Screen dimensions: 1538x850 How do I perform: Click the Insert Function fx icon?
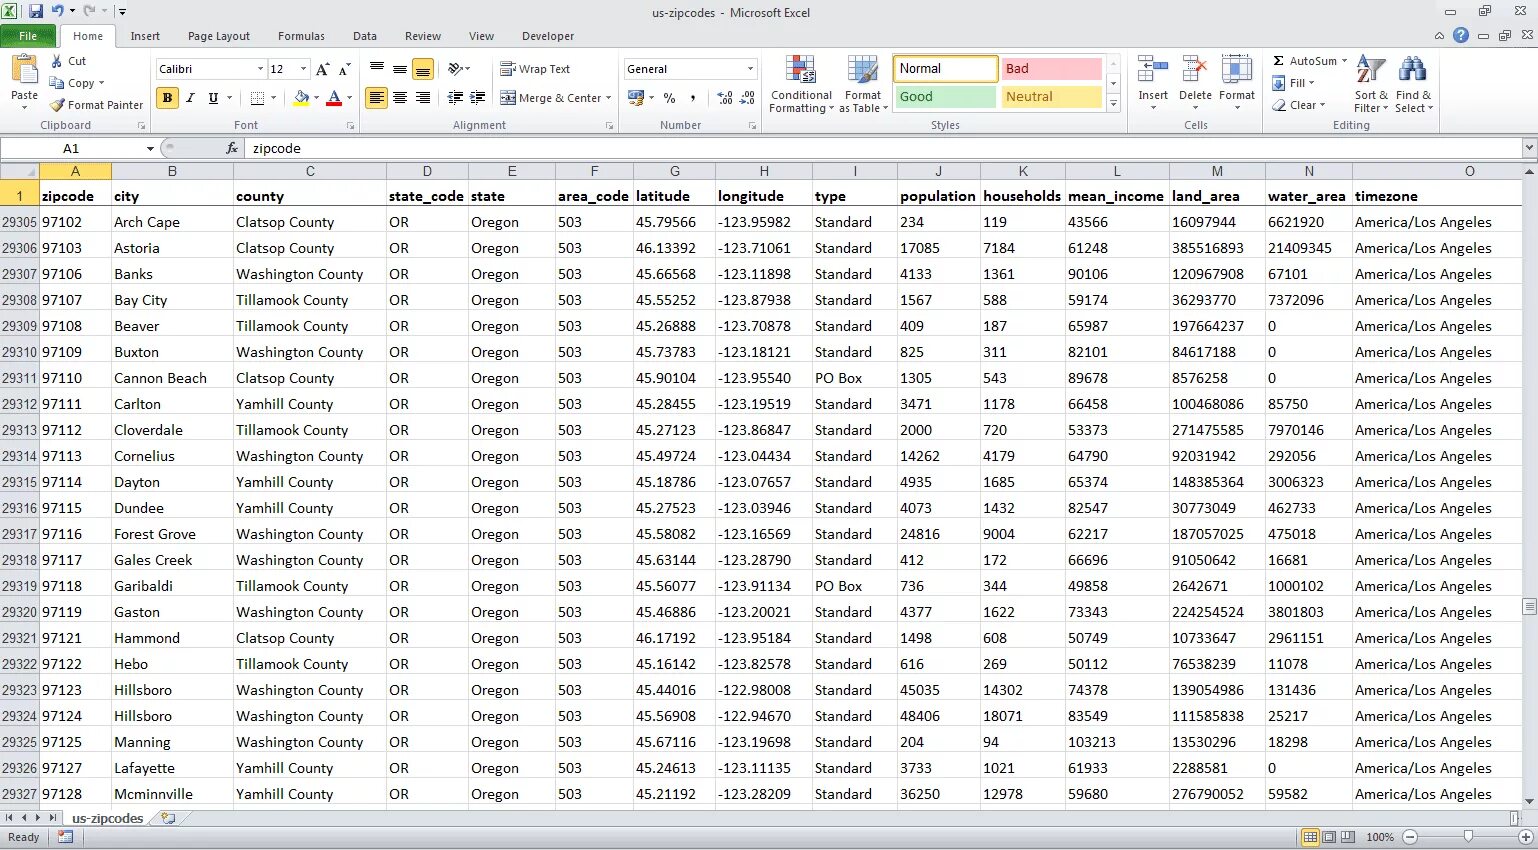(232, 148)
